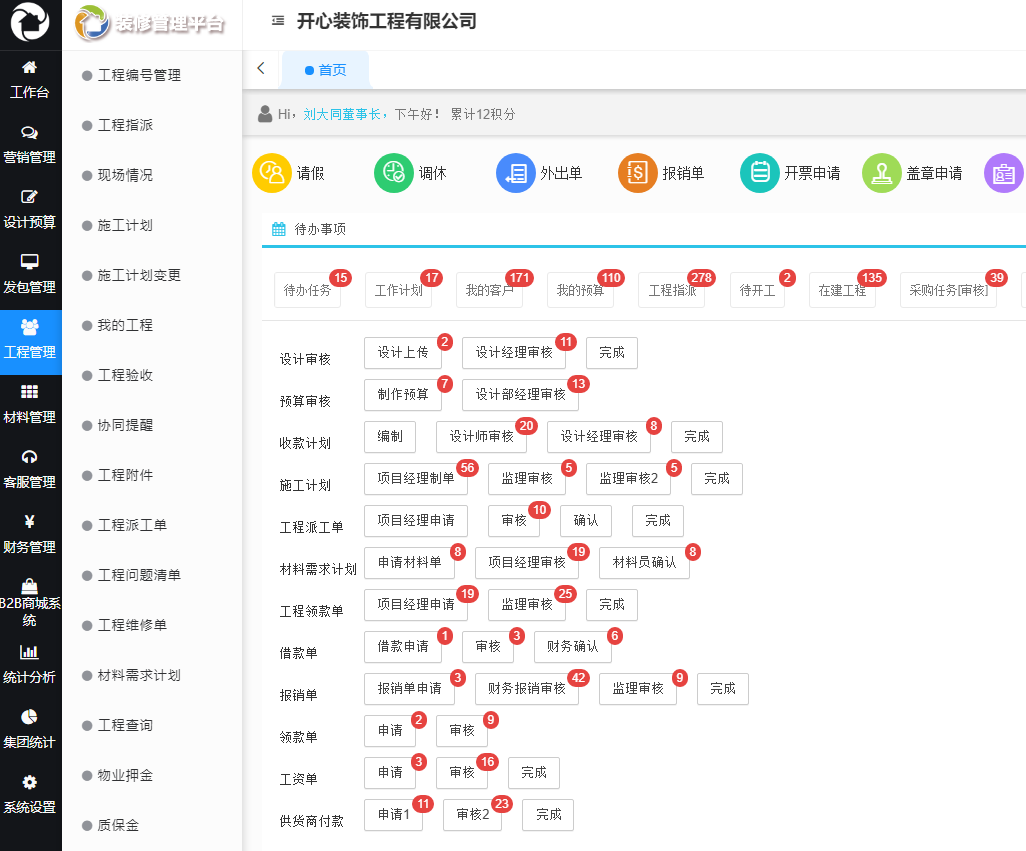The width and height of the screenshot is (1026, 851).
Task: Open 待办任务 with 15 pending items
Action: point(307,290)
